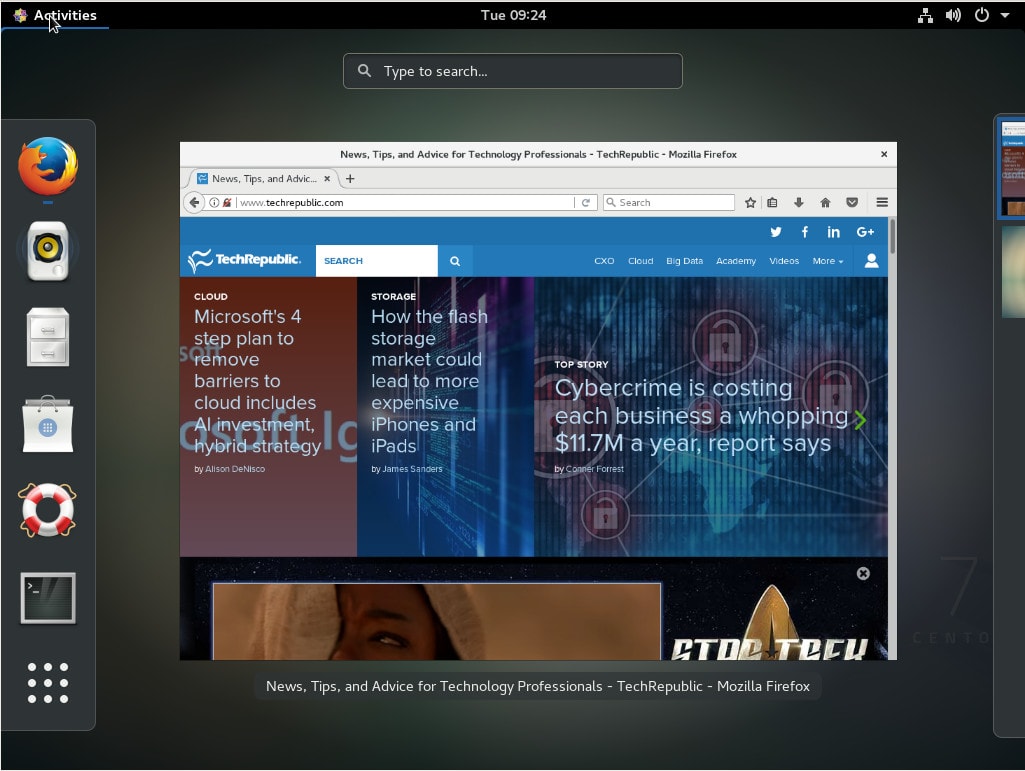Close the Firefox window in the overview
Viewport: 1025px width, 771px height.
tap(884, 154)
